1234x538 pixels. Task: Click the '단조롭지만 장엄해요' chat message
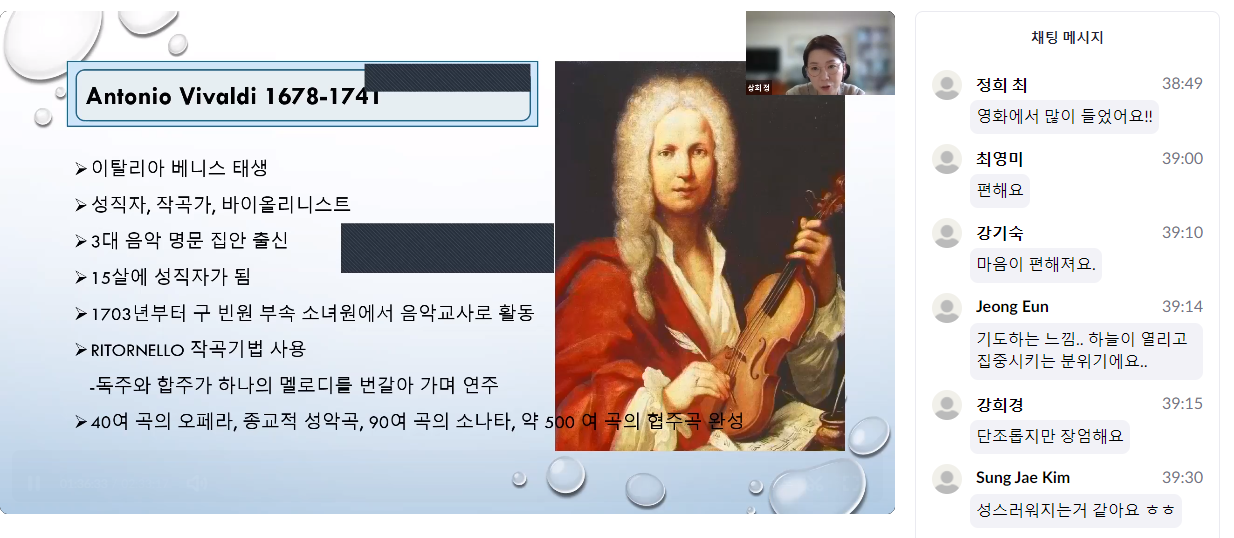point(1049,436)
